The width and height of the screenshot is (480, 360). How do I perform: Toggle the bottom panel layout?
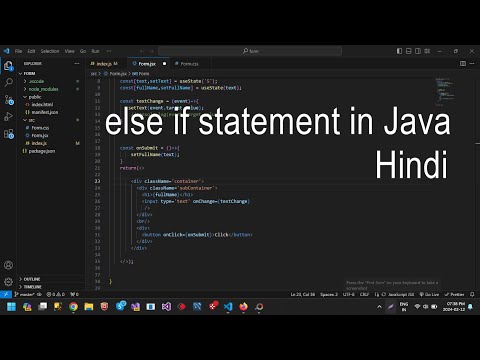click(x=409, y=51)
